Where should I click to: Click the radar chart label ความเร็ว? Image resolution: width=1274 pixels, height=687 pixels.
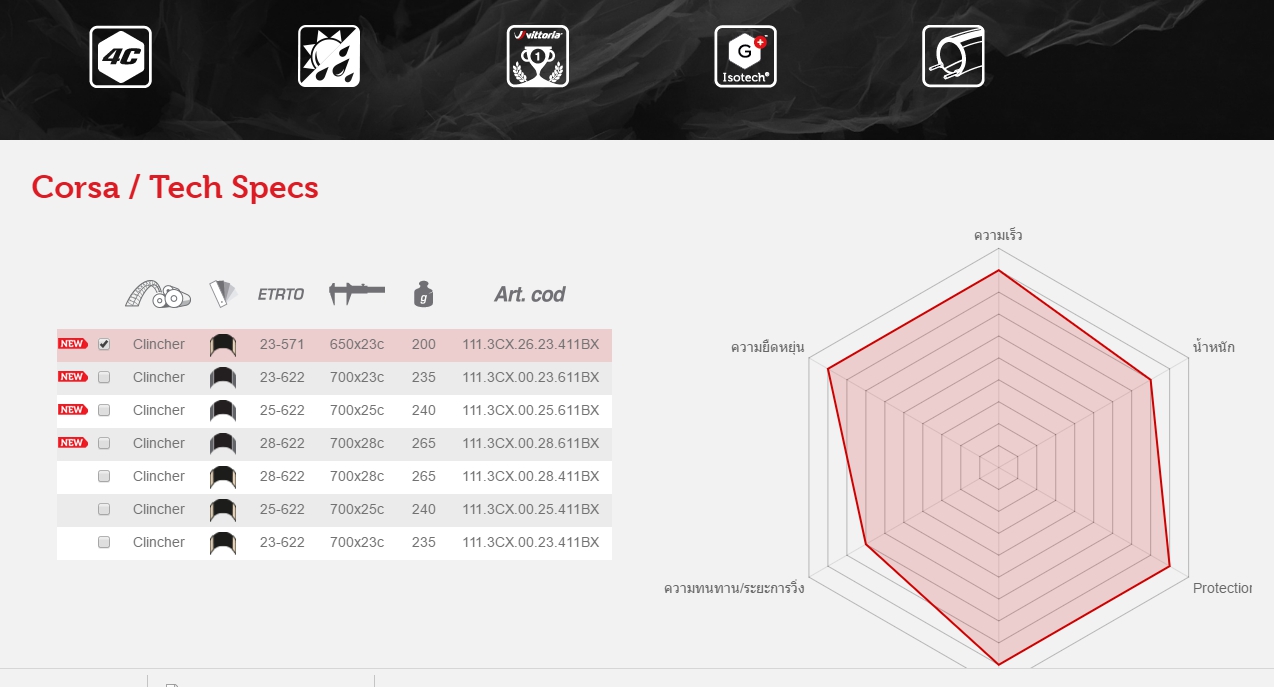pos(998,236)
